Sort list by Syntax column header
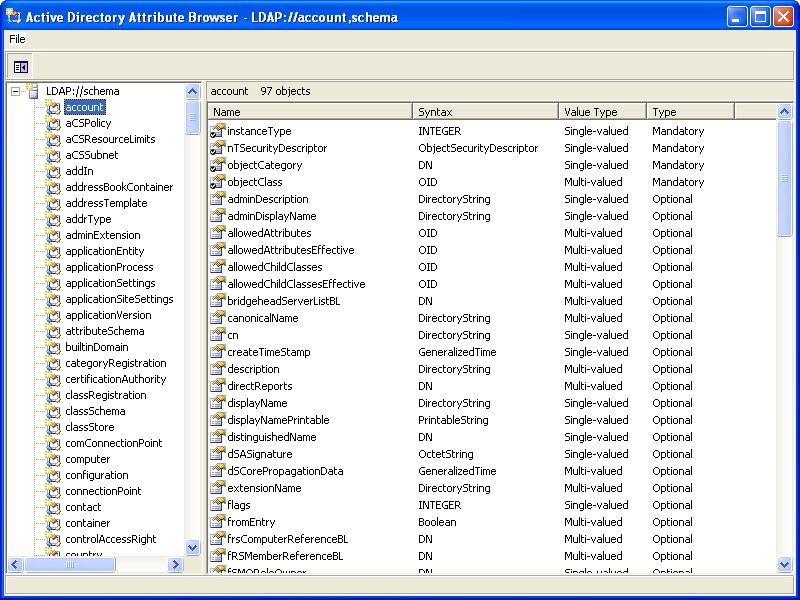 point(485,112)
